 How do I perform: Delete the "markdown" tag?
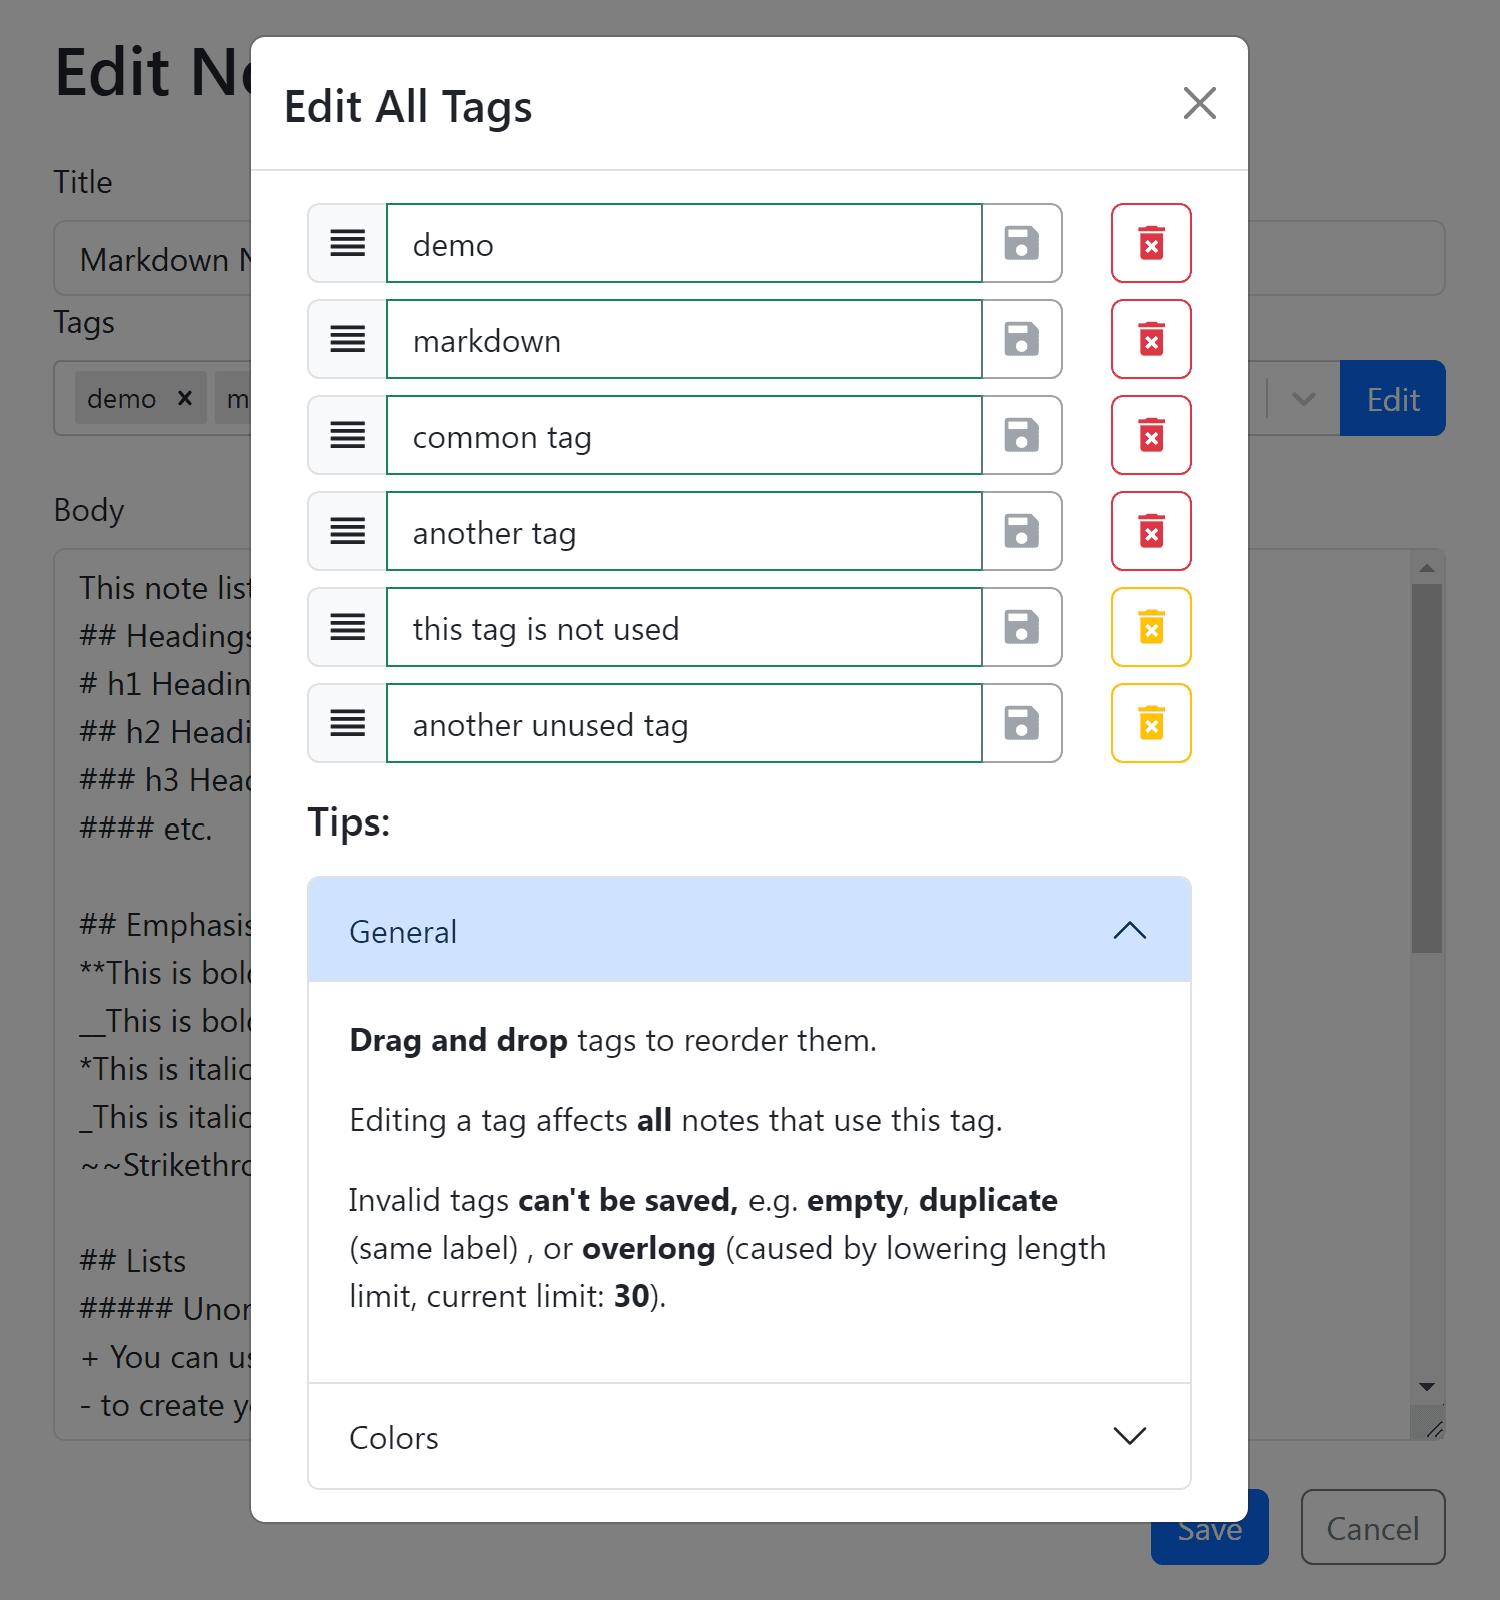point(1150,339)
